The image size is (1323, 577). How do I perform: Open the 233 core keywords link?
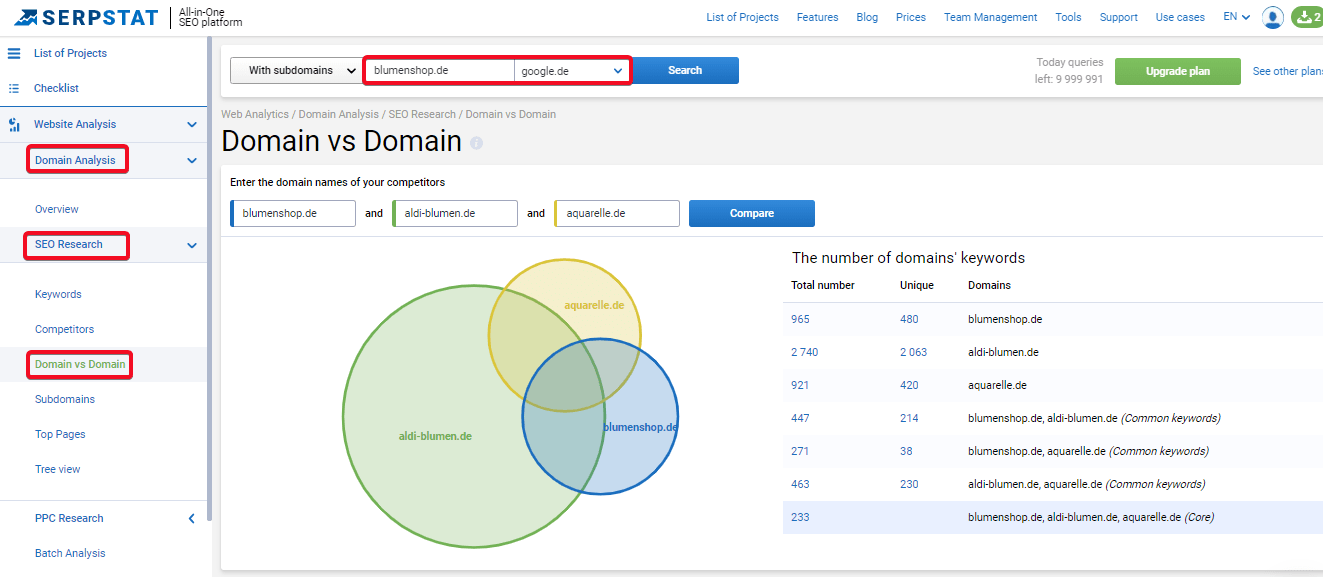(800, 517)
